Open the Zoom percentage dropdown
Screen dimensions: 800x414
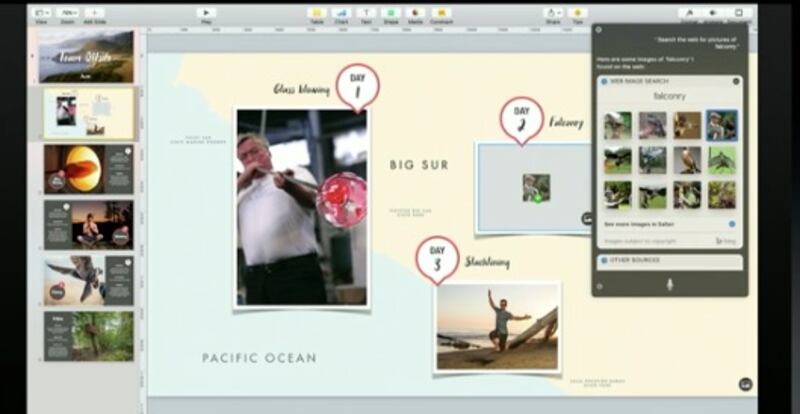(69, 13)
